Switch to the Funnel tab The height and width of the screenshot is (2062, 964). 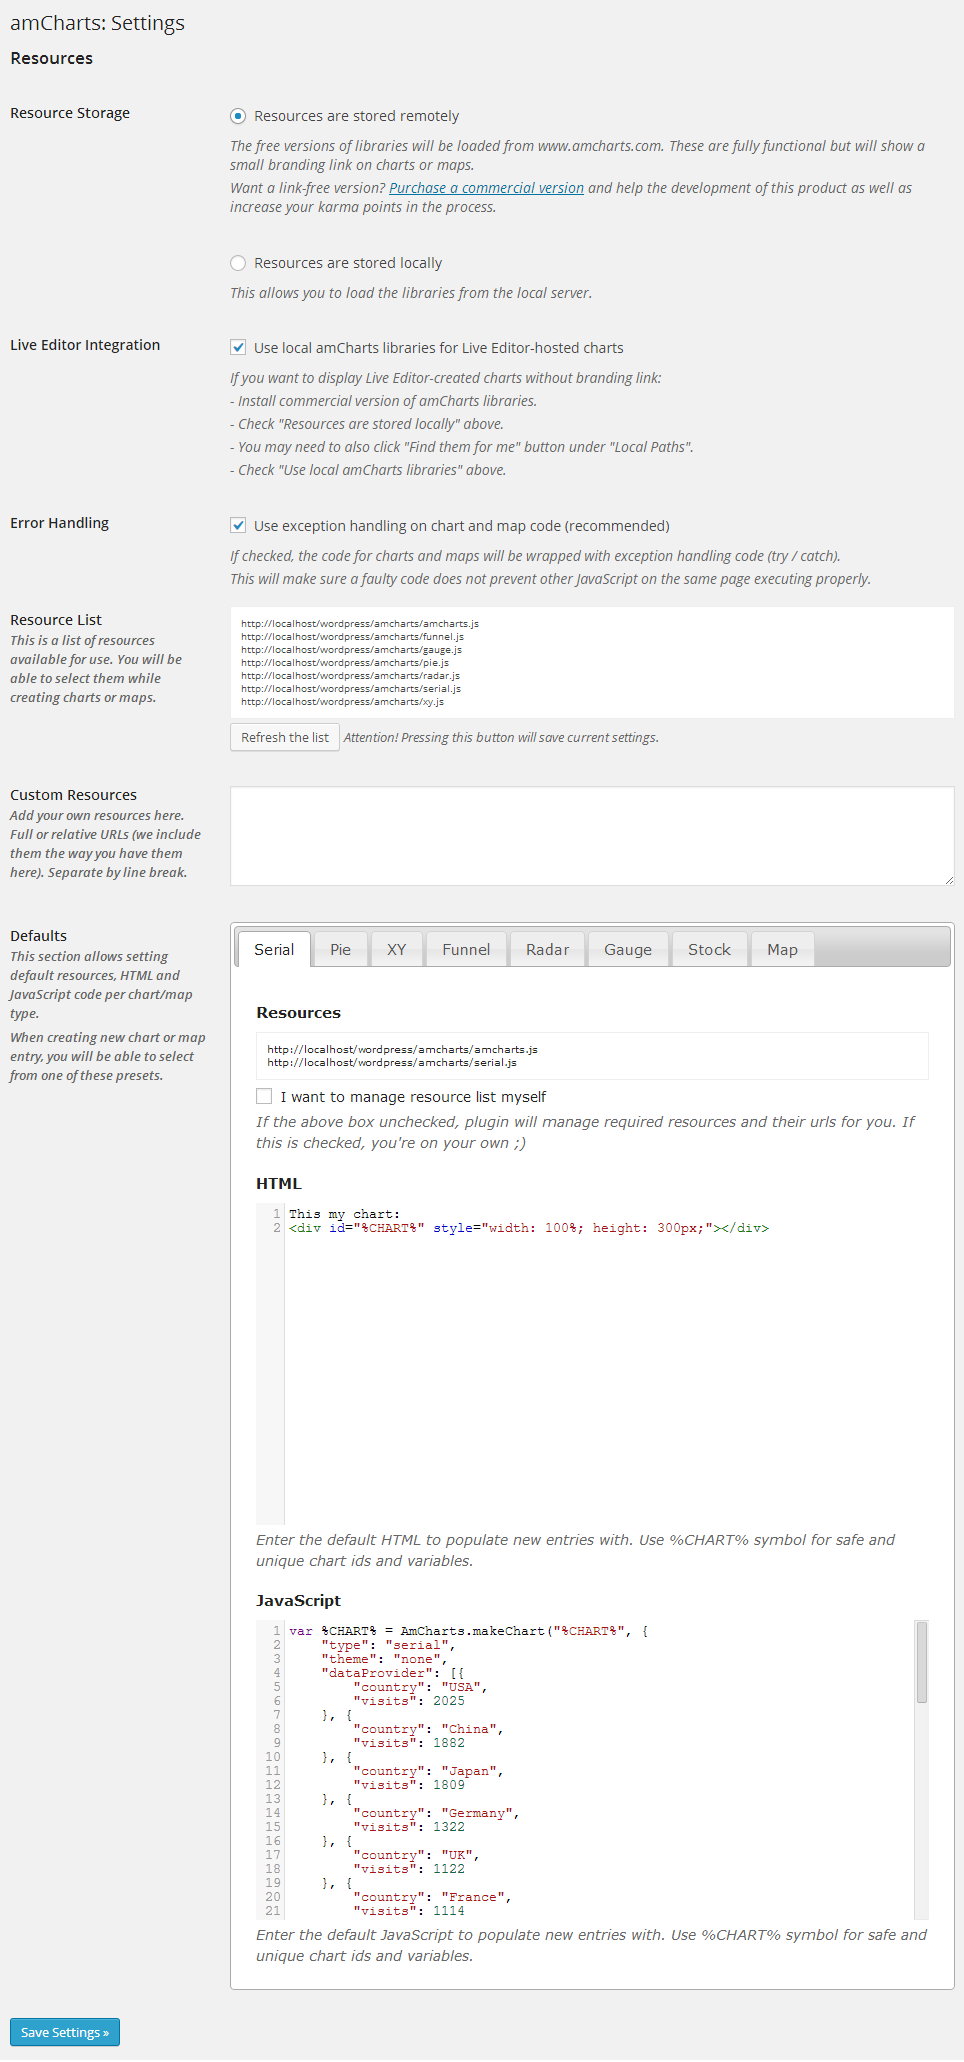[x=466, y=950]
